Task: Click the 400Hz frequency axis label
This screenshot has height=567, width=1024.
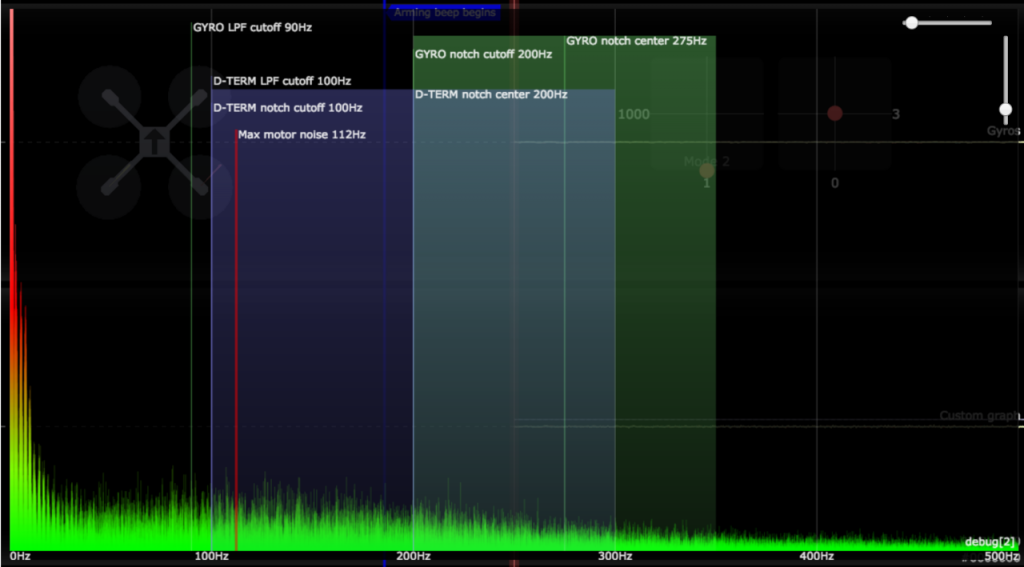Action: pyautogui.click(x=816, y=556)
